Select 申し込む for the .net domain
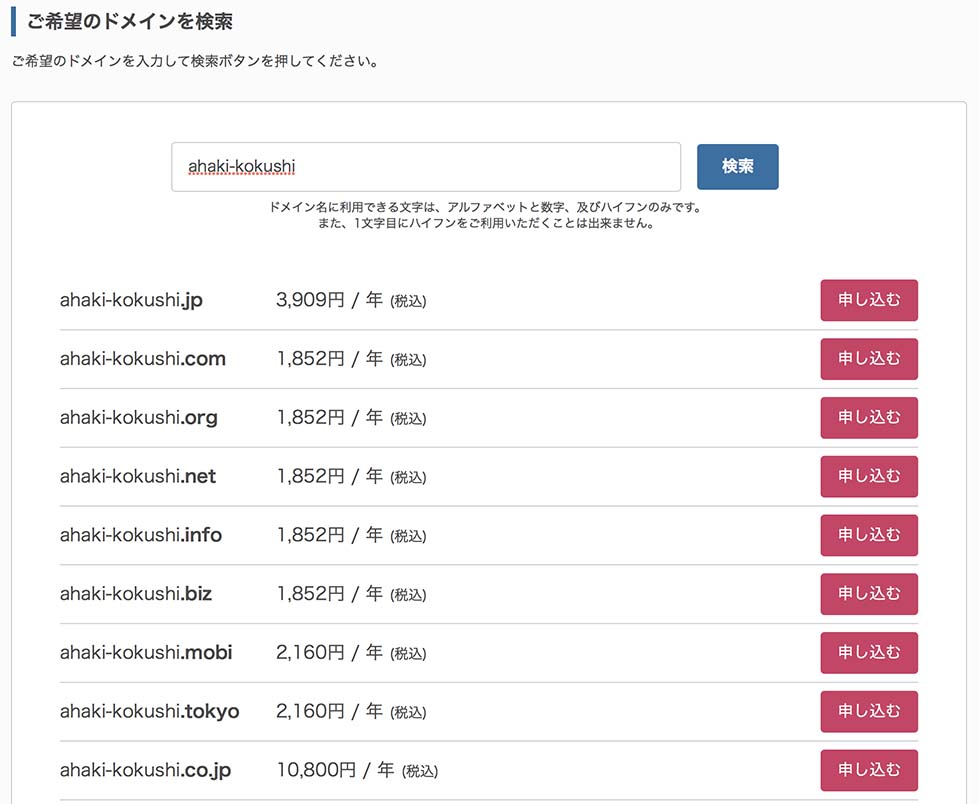 tap(868, 477)
